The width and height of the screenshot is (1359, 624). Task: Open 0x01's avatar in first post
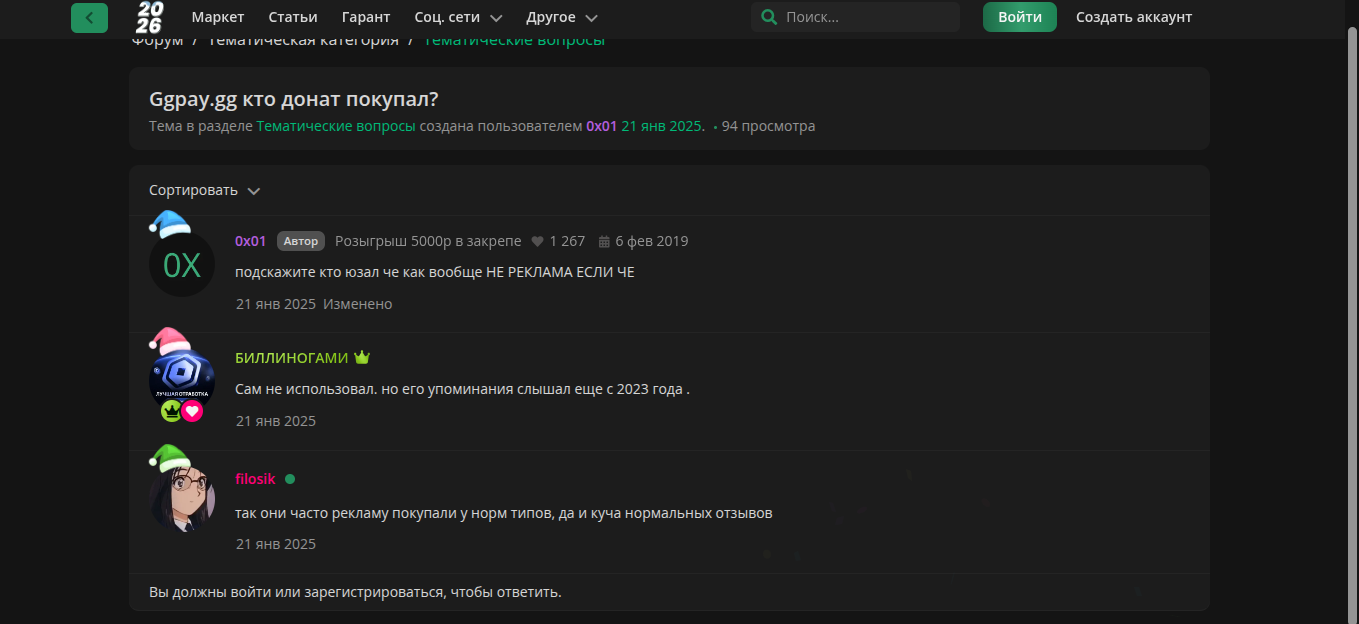click(182, 265)
